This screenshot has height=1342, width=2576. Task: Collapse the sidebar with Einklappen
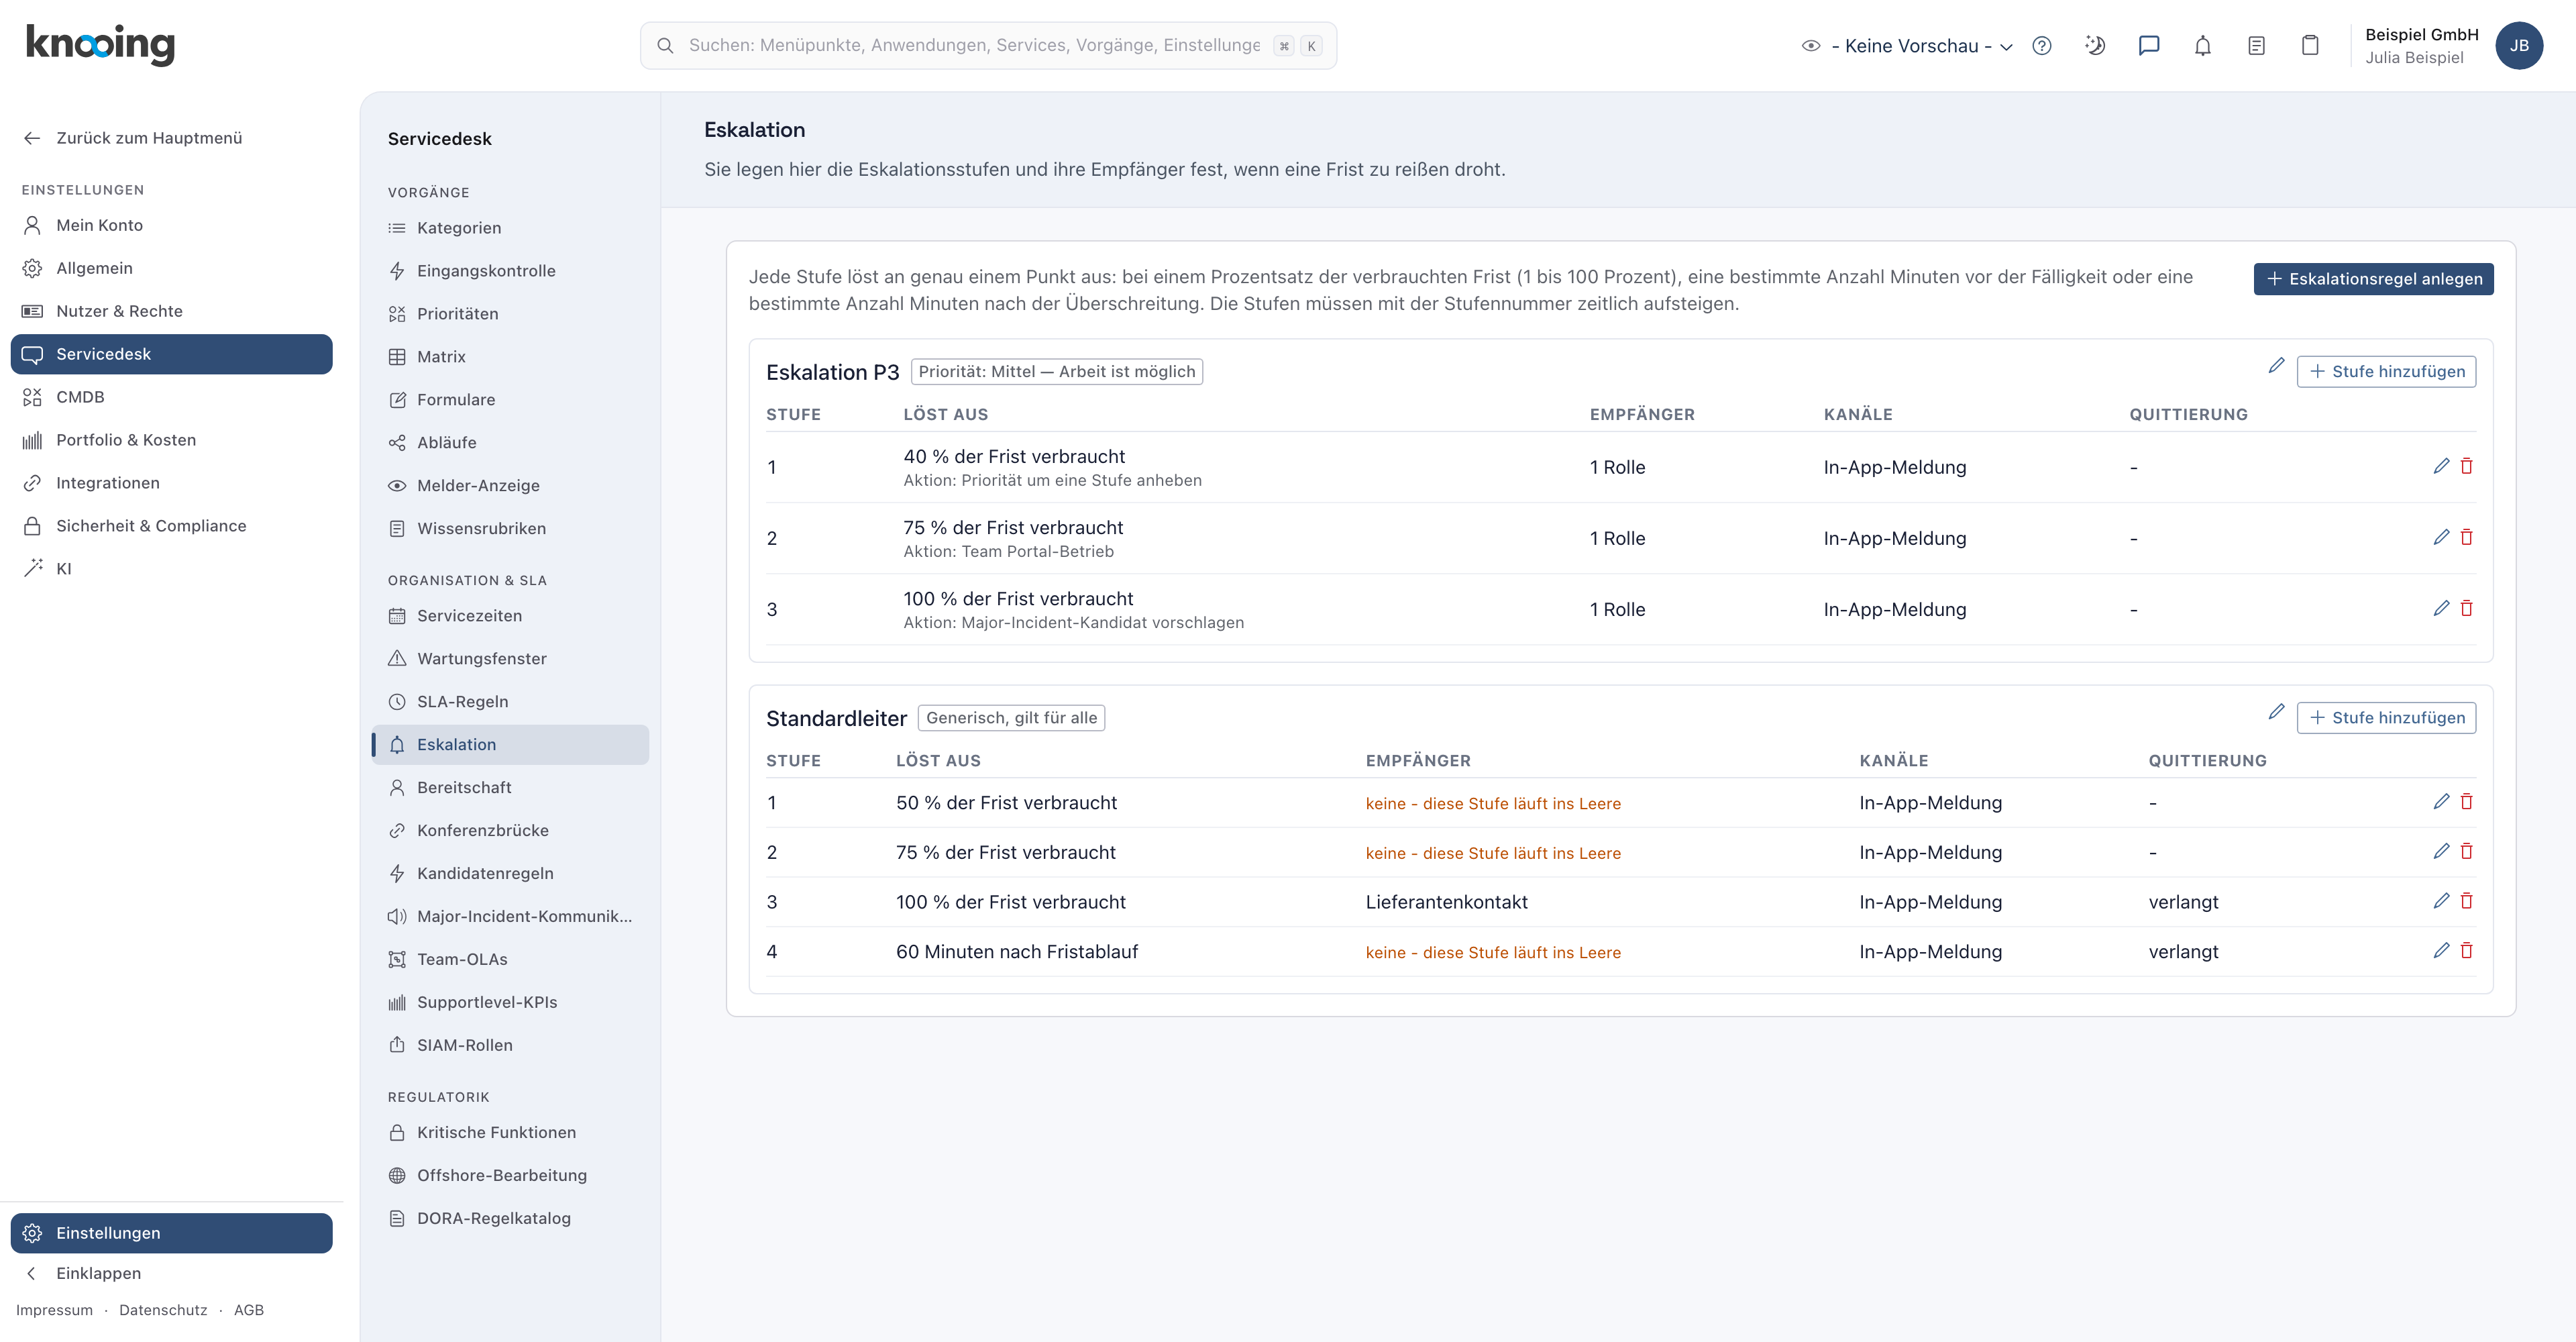(98, 1273)
